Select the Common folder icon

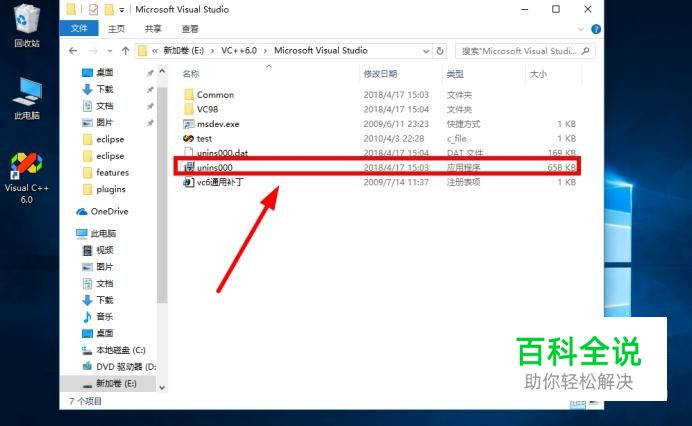click(189, 94)
